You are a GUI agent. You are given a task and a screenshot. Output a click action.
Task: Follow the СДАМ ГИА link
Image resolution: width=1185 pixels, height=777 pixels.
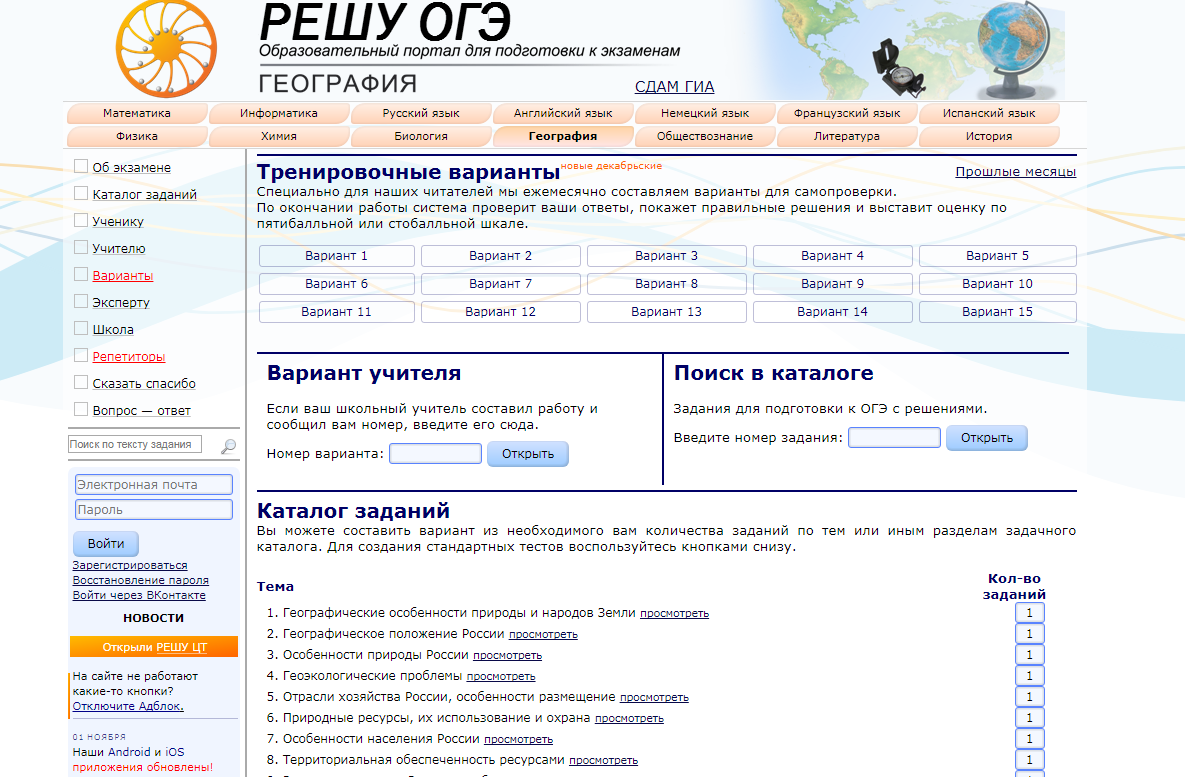tap(674, 86)
